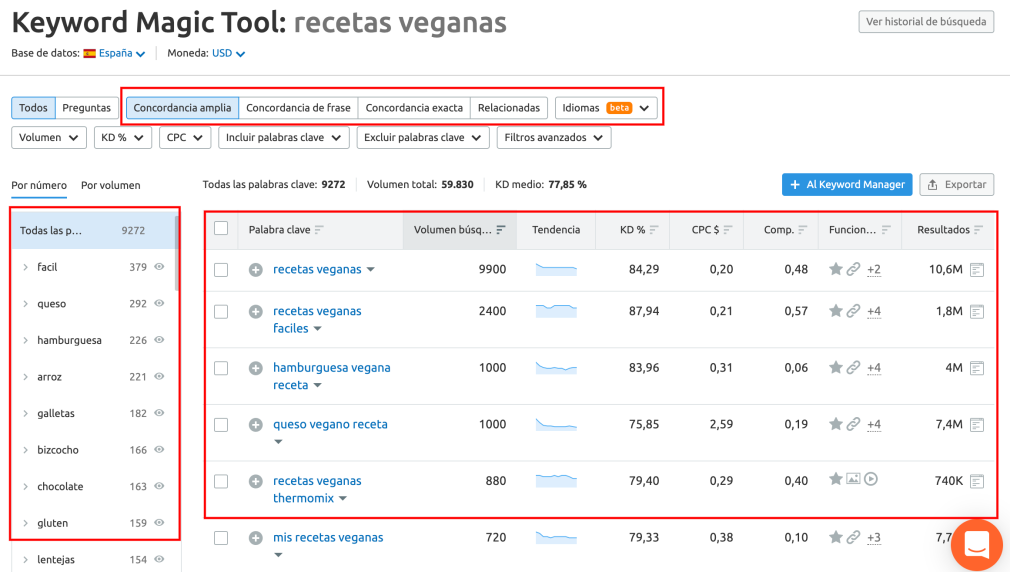This screenshot has height=572, width=1010.
Task: Open the Filtros avanzados dropdown
Action: tap(554, 138)
